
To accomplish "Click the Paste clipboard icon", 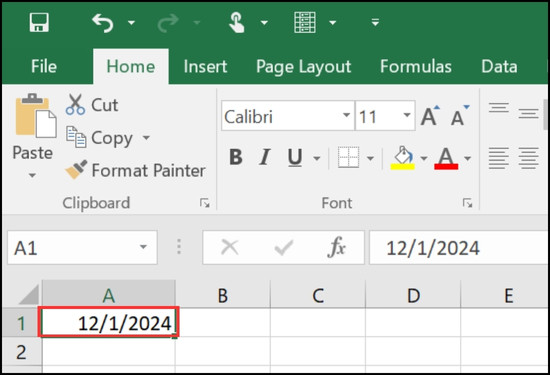I will (x=35, y=116).
